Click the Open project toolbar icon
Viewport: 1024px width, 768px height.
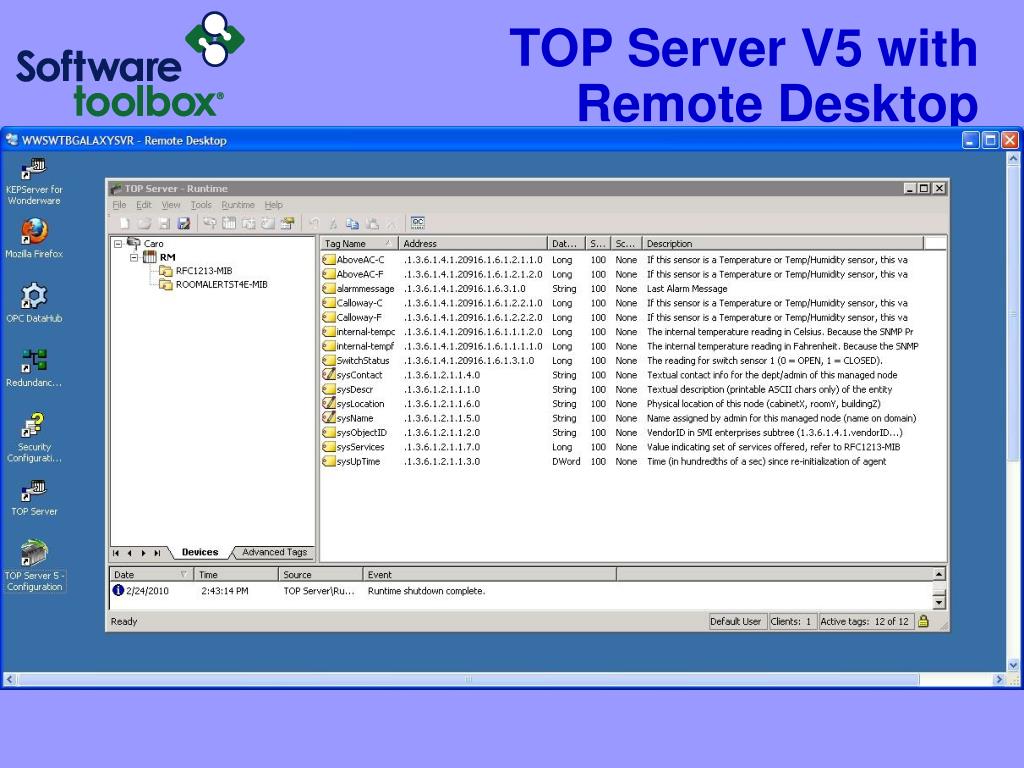(144, 223)
